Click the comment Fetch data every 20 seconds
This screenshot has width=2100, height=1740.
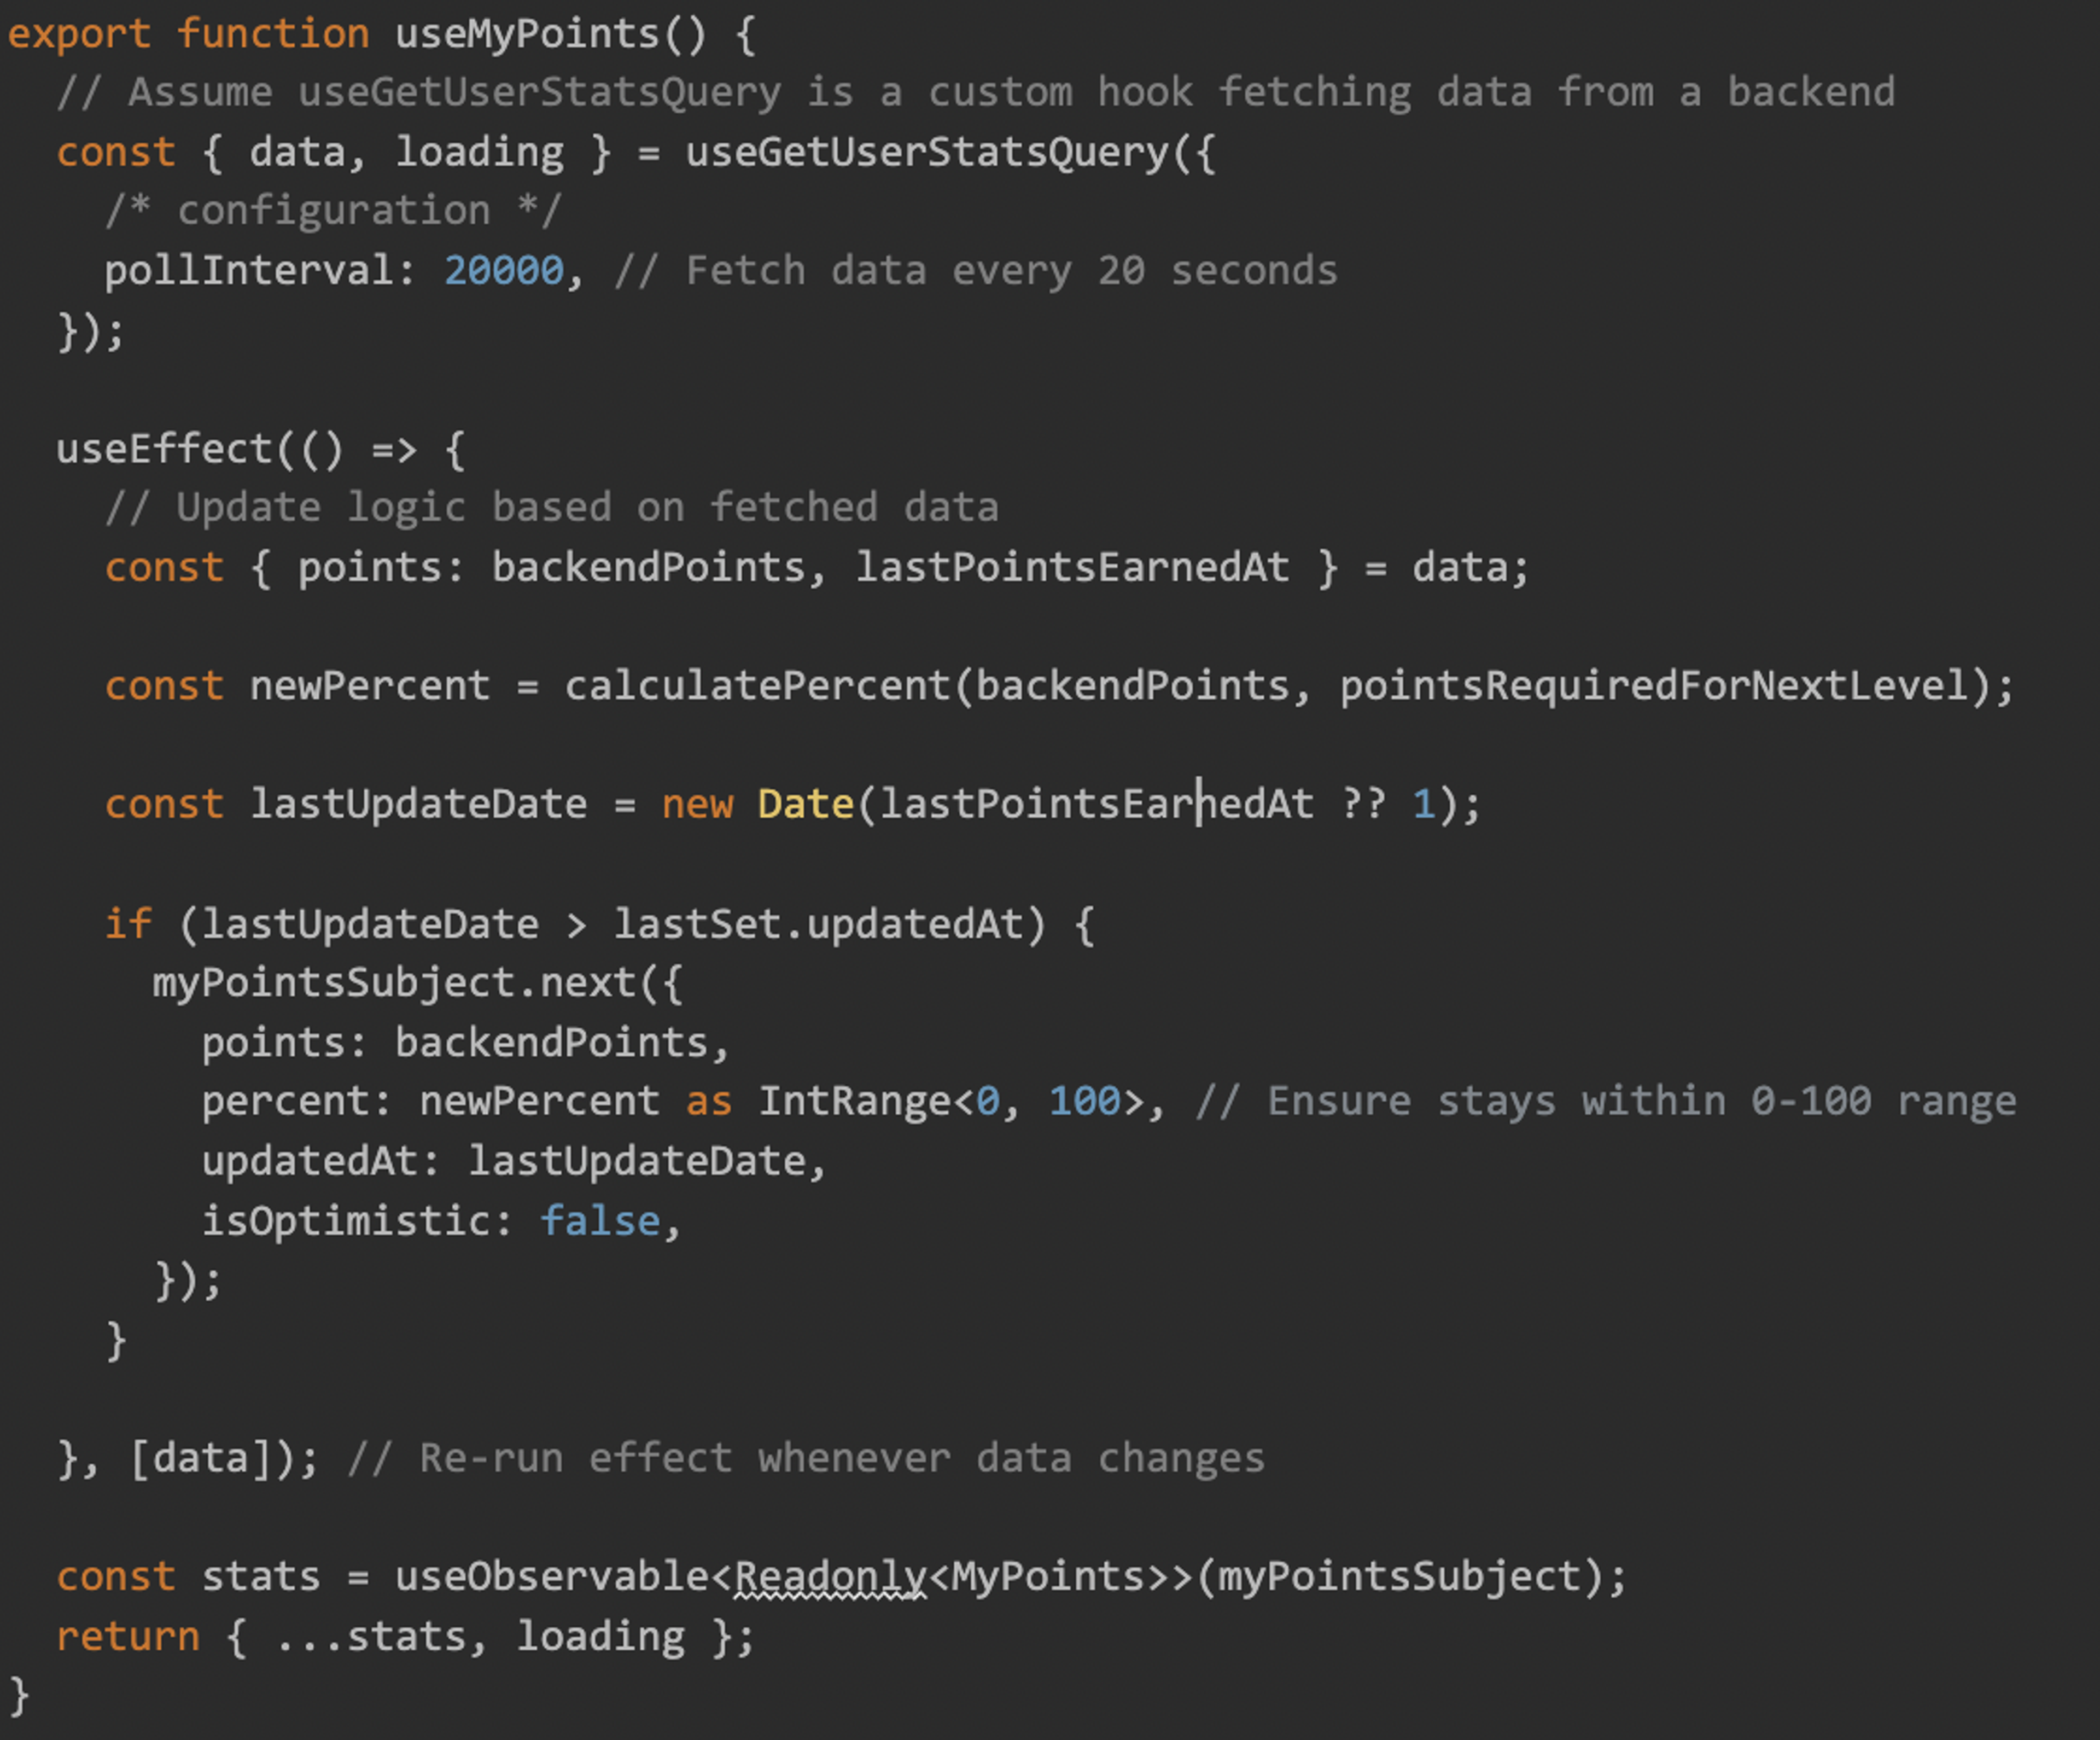(976, 271)
